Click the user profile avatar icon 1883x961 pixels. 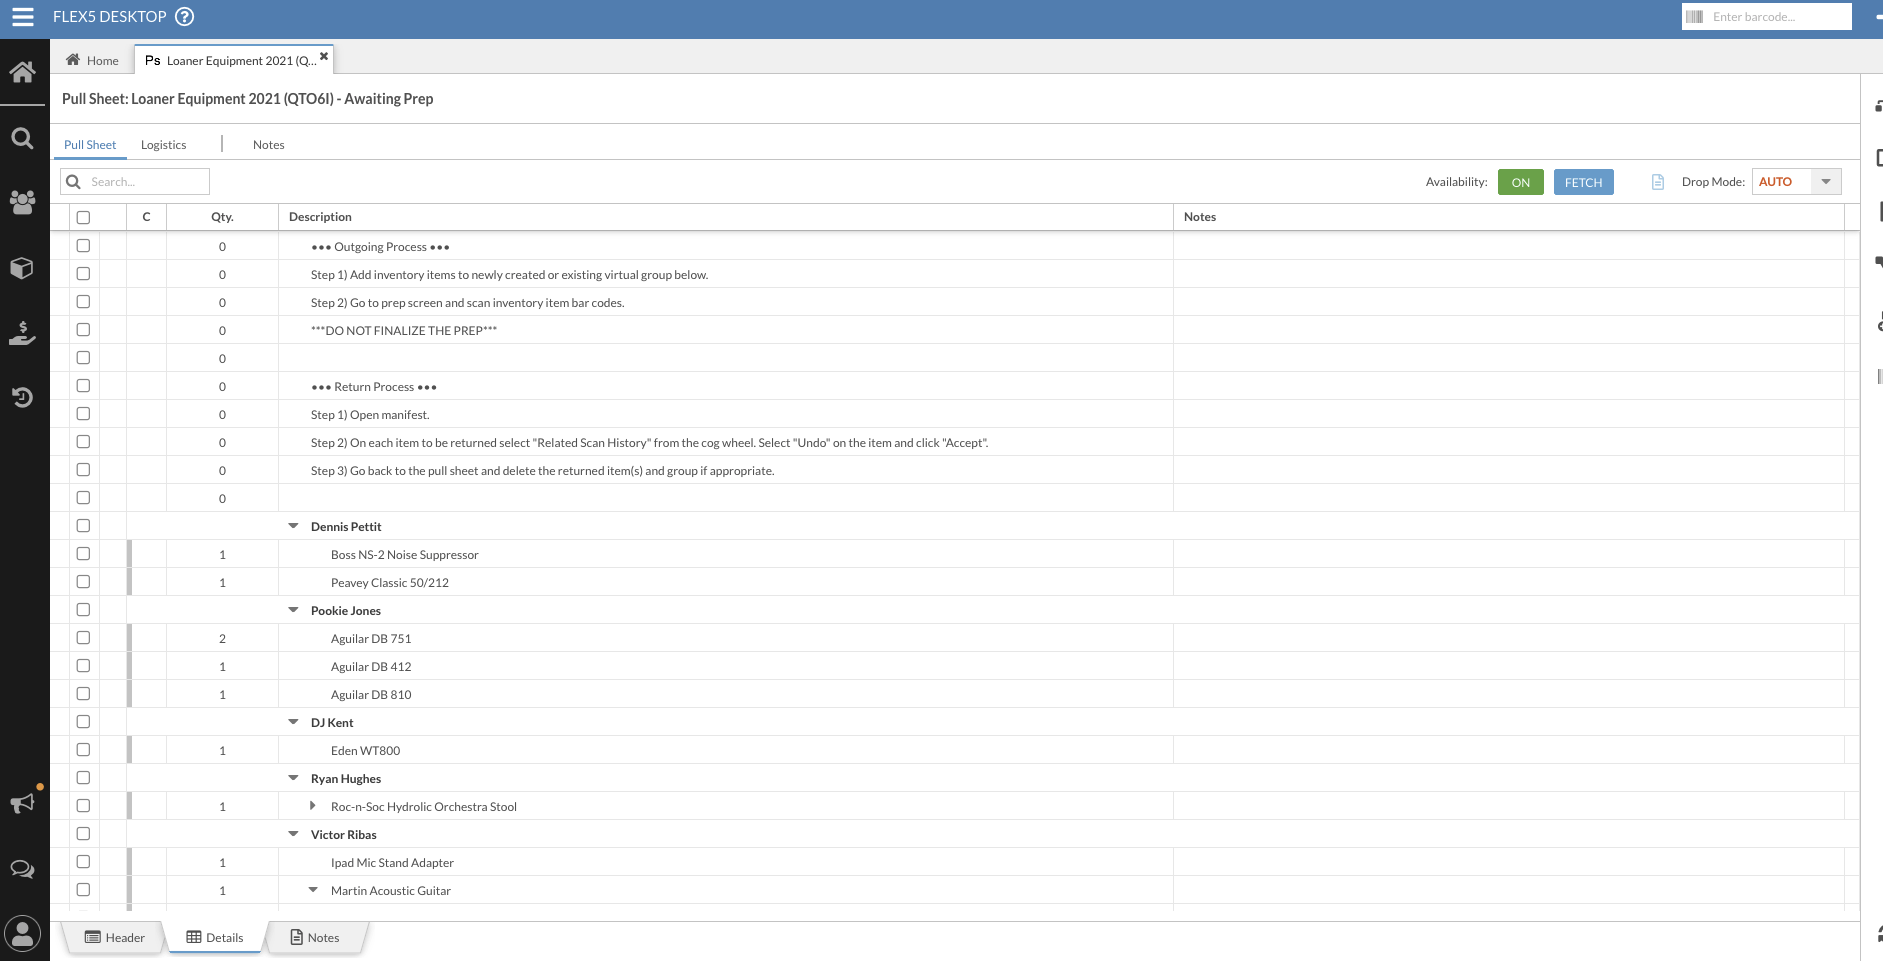tap(22, 934)
